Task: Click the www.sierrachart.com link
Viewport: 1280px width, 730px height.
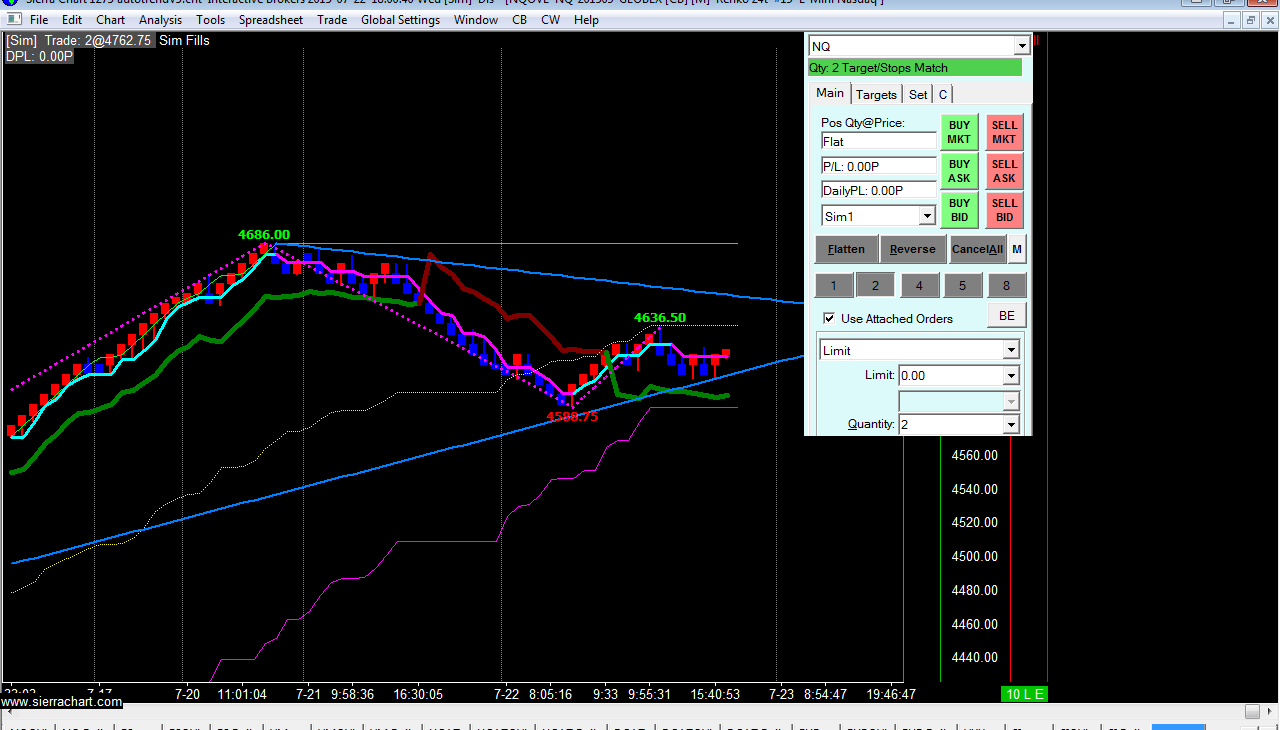Action: (61, 702)
